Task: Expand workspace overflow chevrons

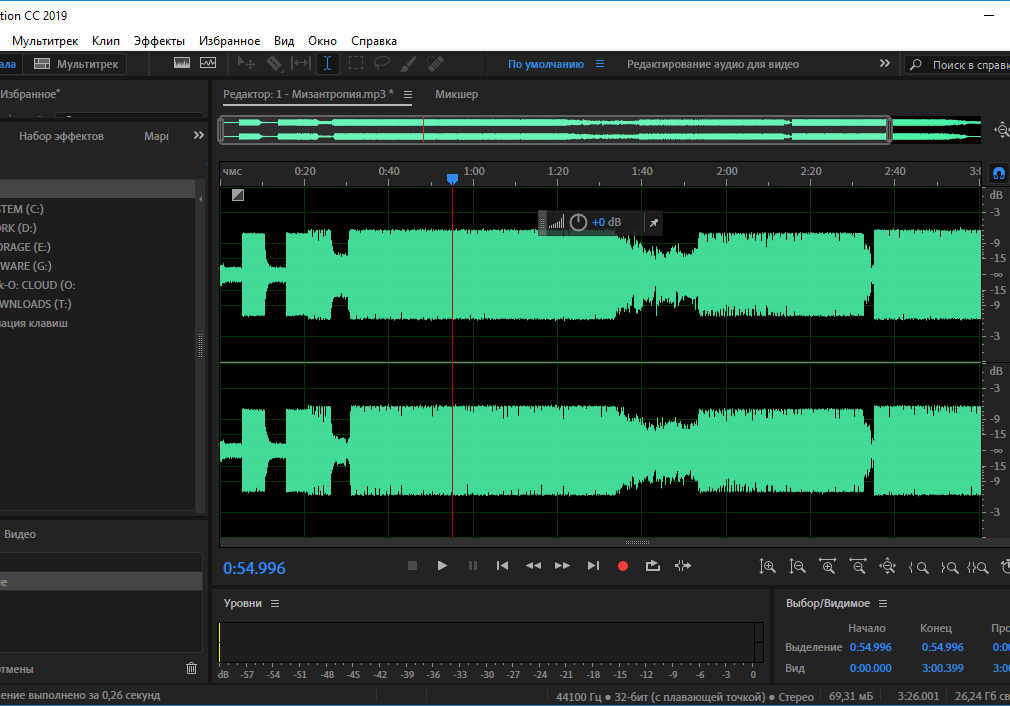Action: tap(884, 63)
